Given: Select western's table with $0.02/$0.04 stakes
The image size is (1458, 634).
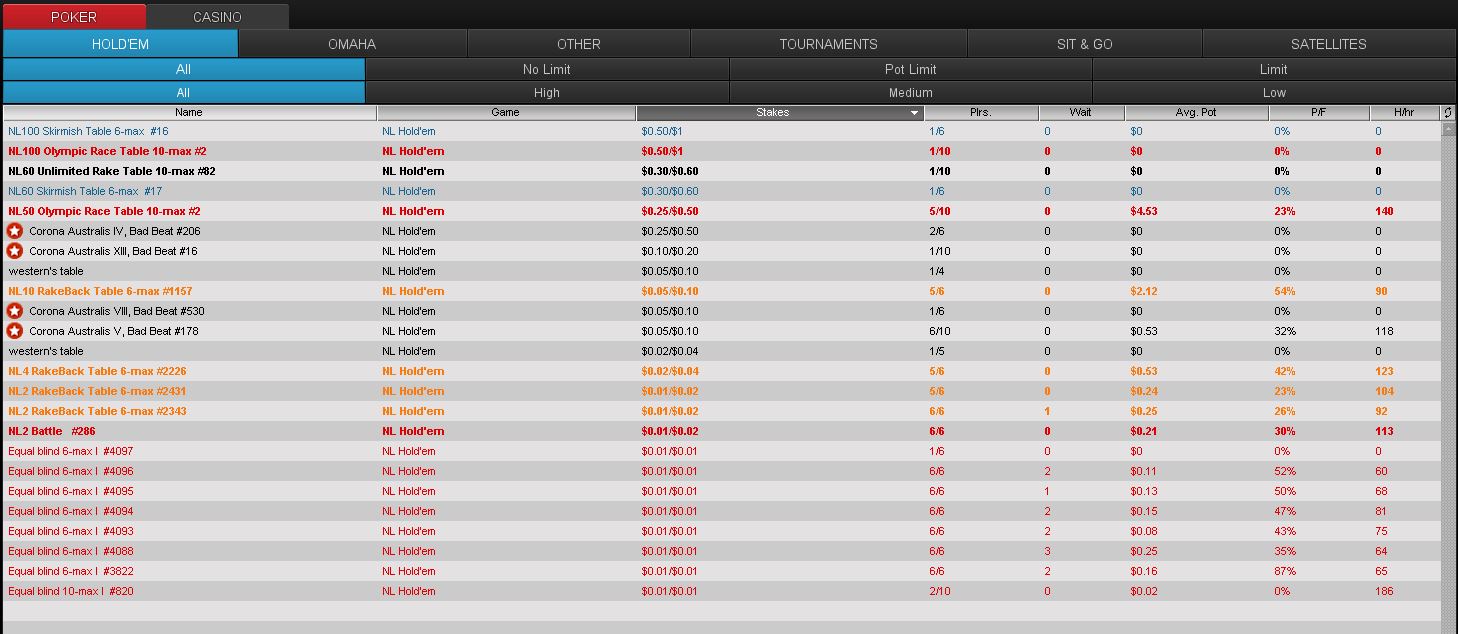Looking at the screenshot, I should (x=721, y=351).
